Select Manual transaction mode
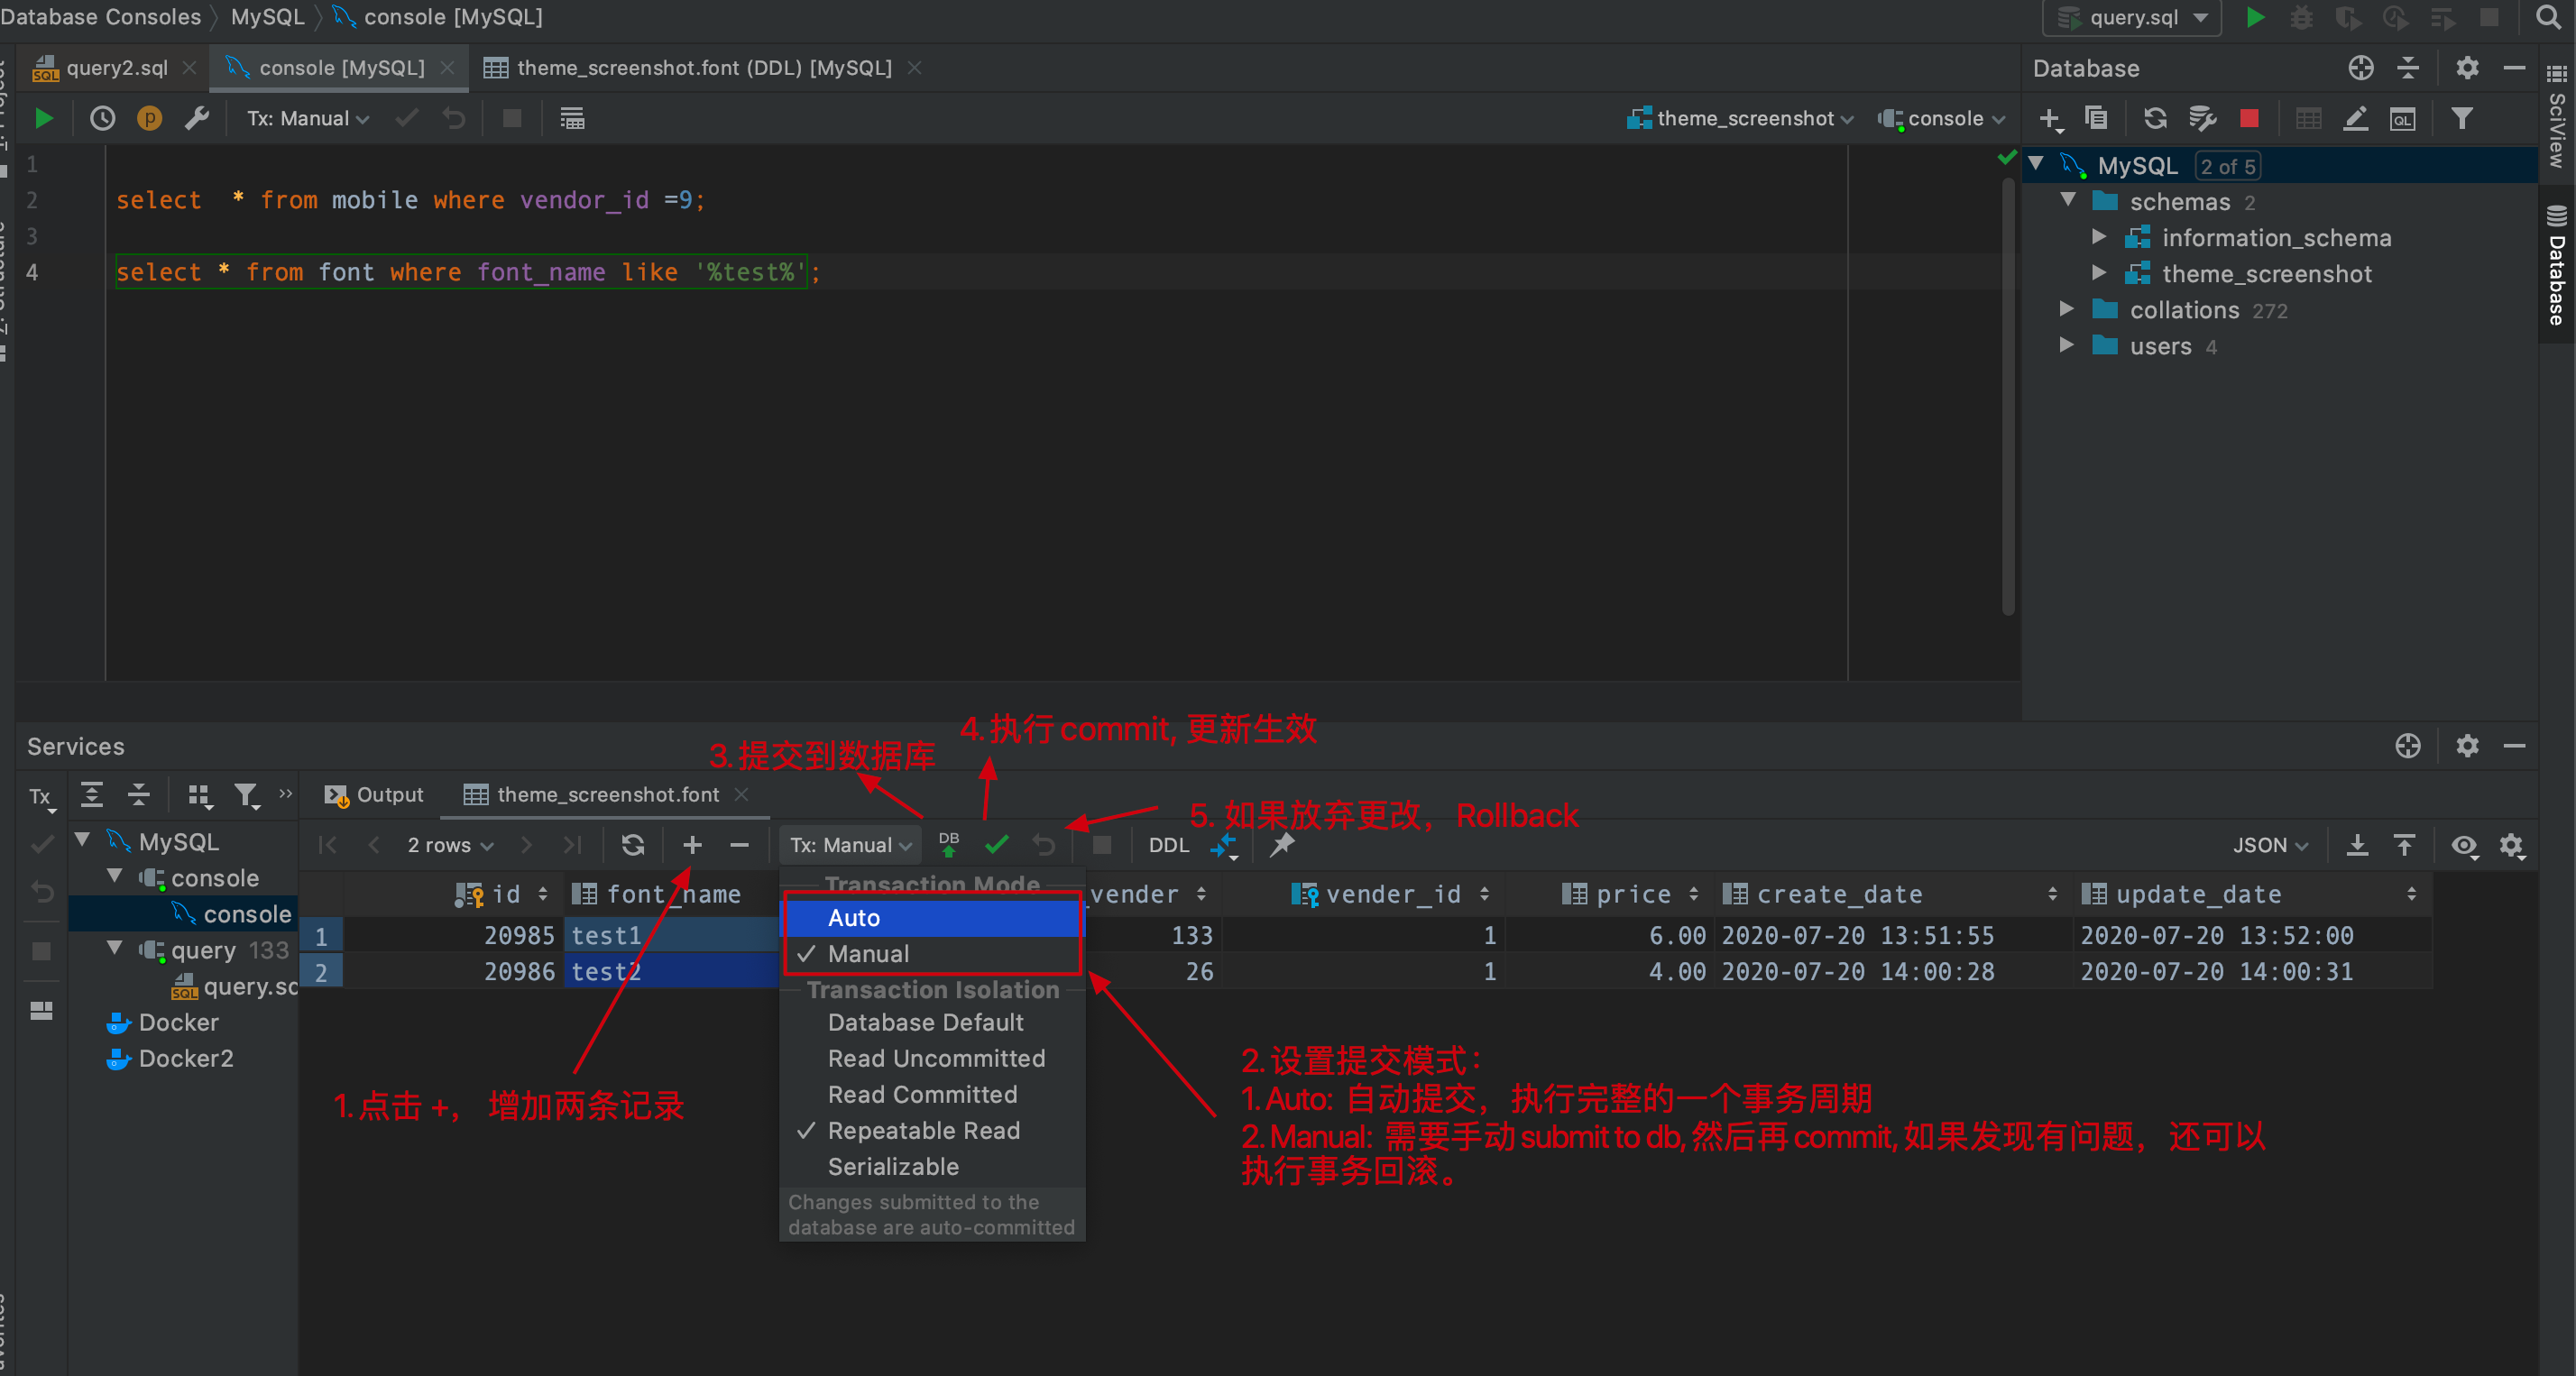Image resolution: width=2576 pixels, height=1376 pixels. pos(933,953)
